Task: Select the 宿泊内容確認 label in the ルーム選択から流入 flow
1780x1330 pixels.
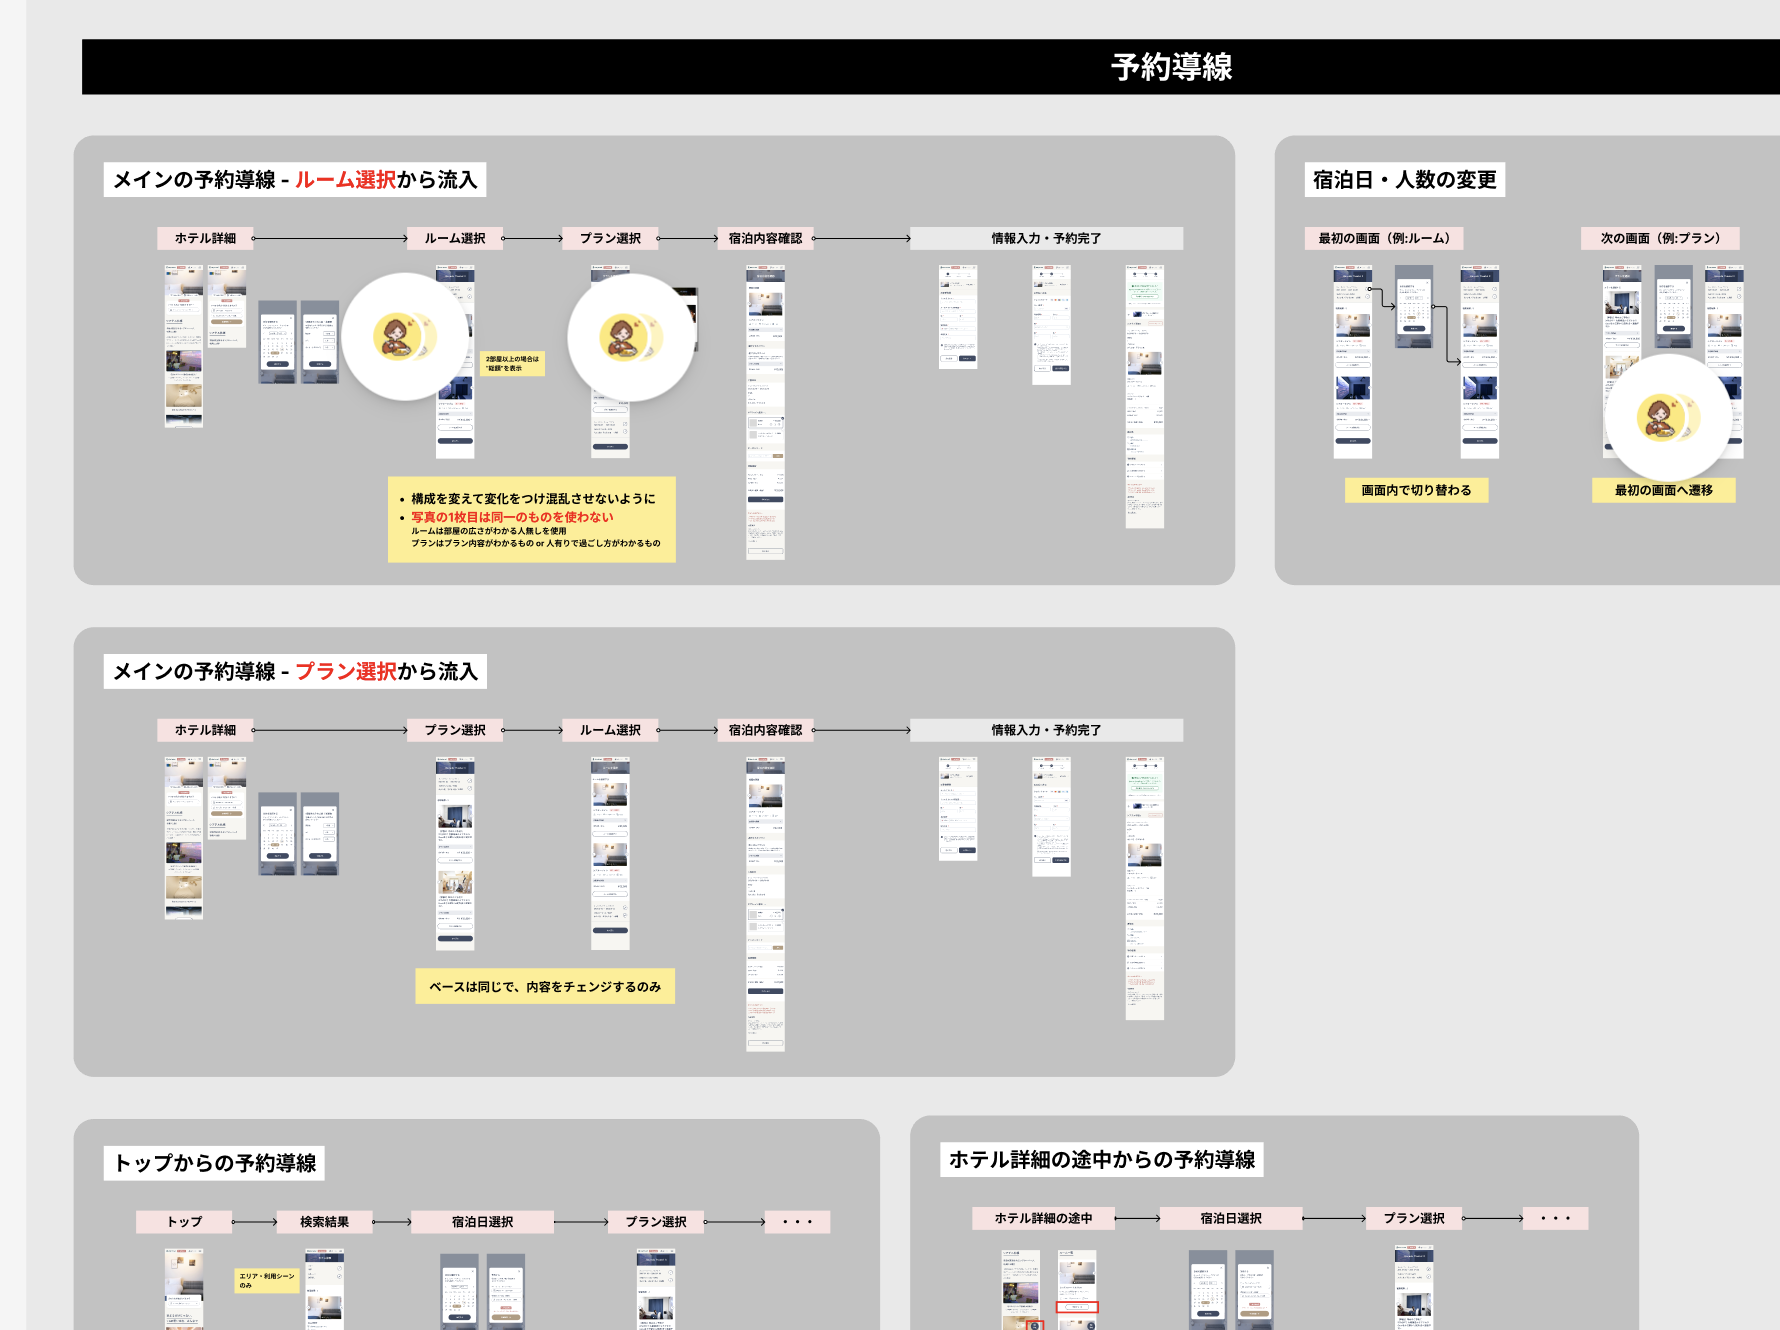Action: click(765, 238)
